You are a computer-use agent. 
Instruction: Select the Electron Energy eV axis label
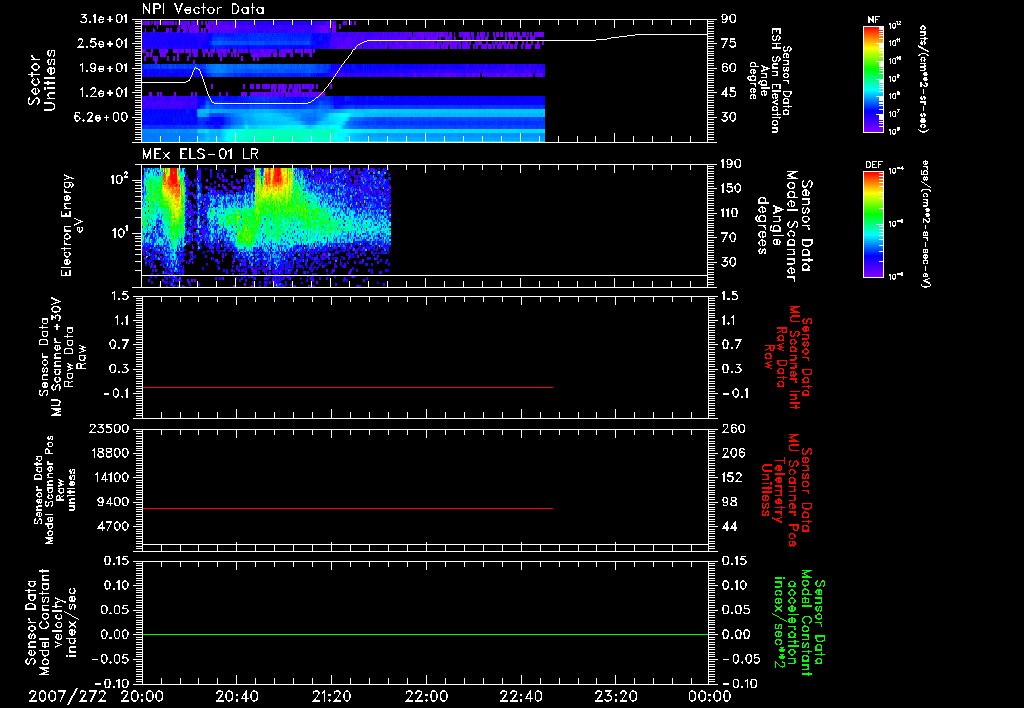pos(73,225)
